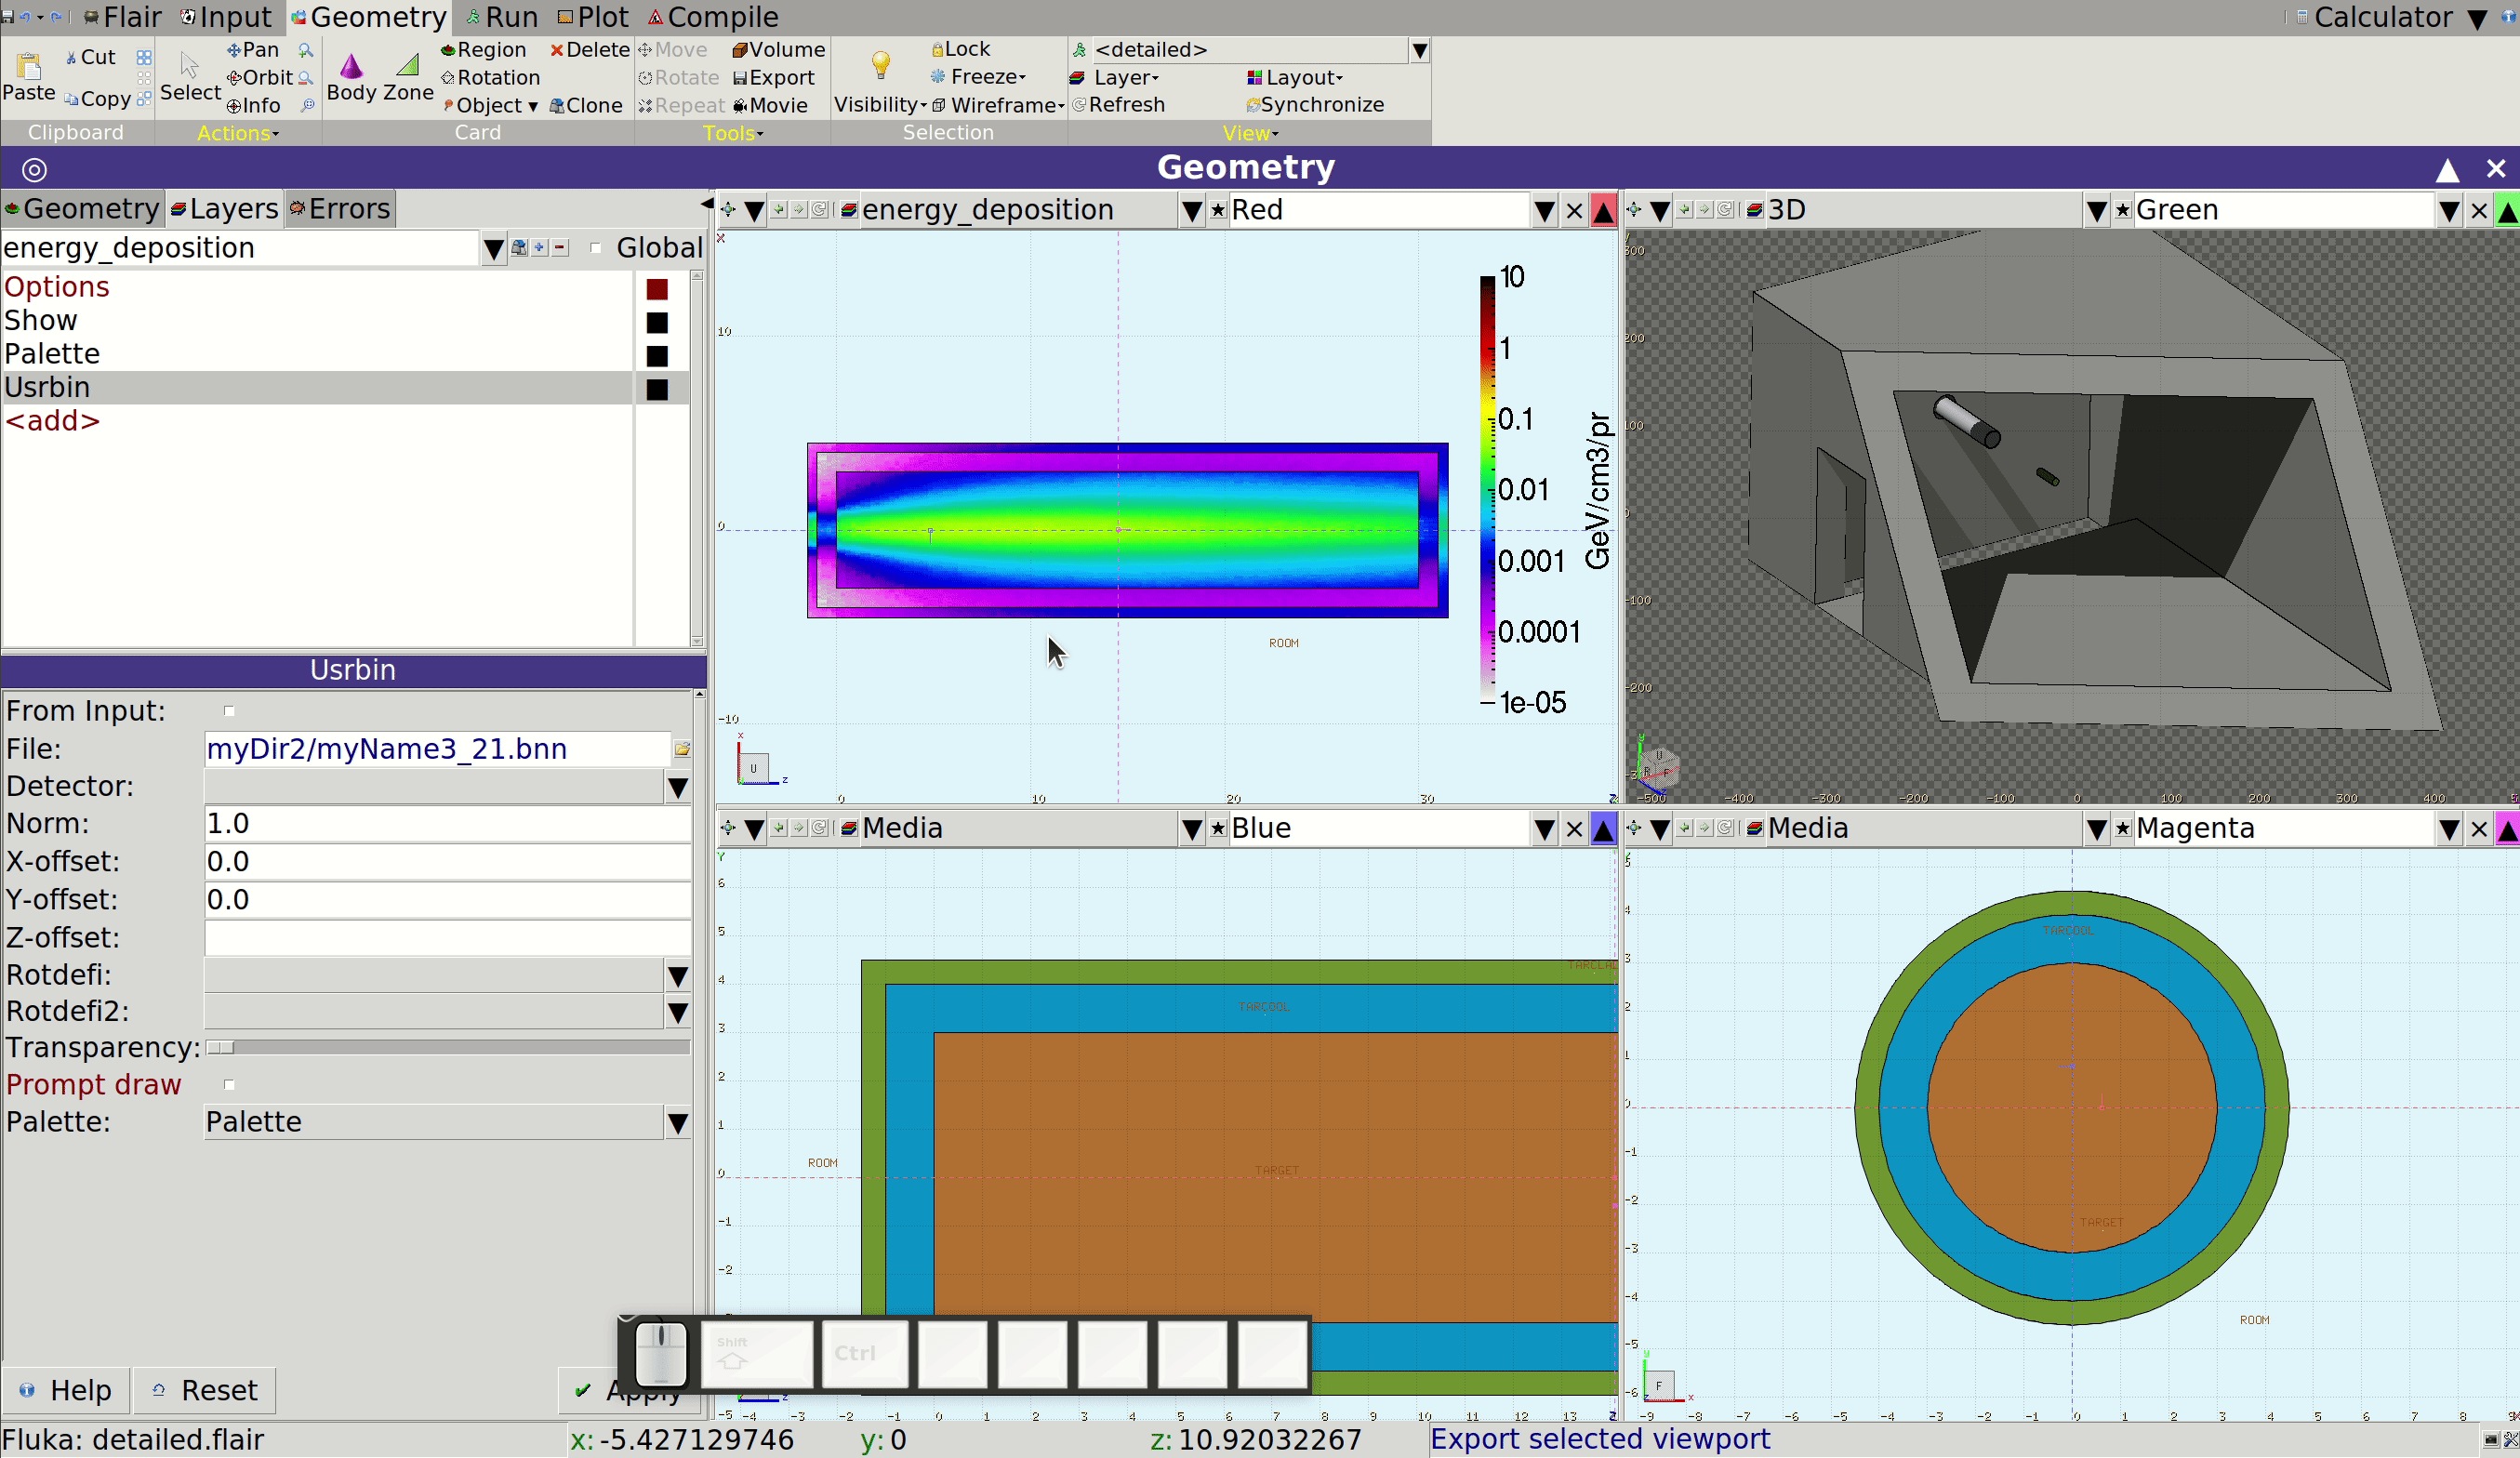The width and height of the screenshot is (2520, 1458).
Task: Switch to the Layers tab
Action: point(224,208)
